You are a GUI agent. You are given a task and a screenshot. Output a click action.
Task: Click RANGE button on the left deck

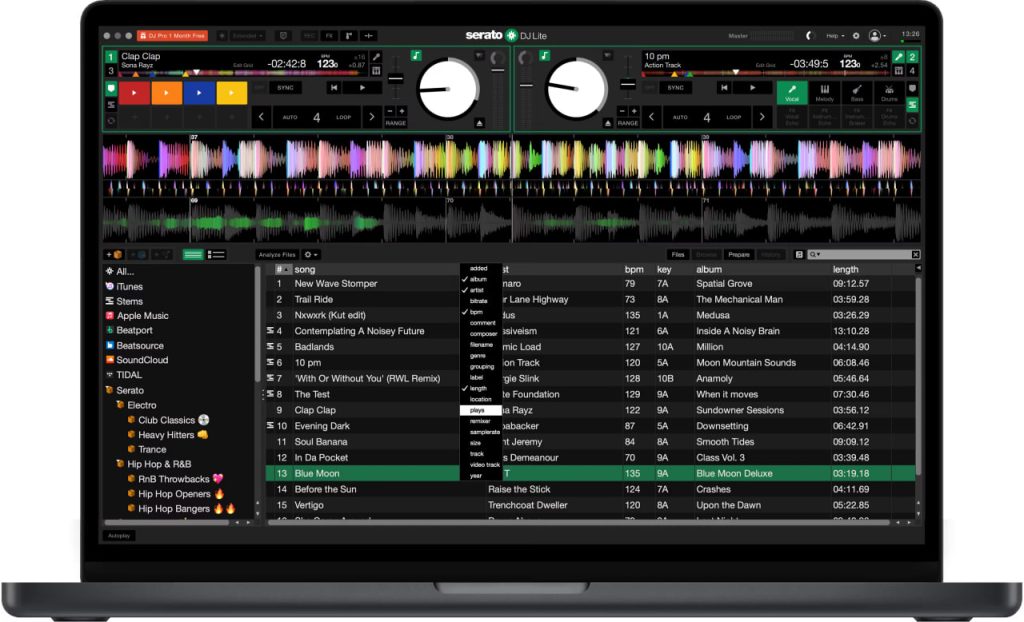click(x=395, y=123)
